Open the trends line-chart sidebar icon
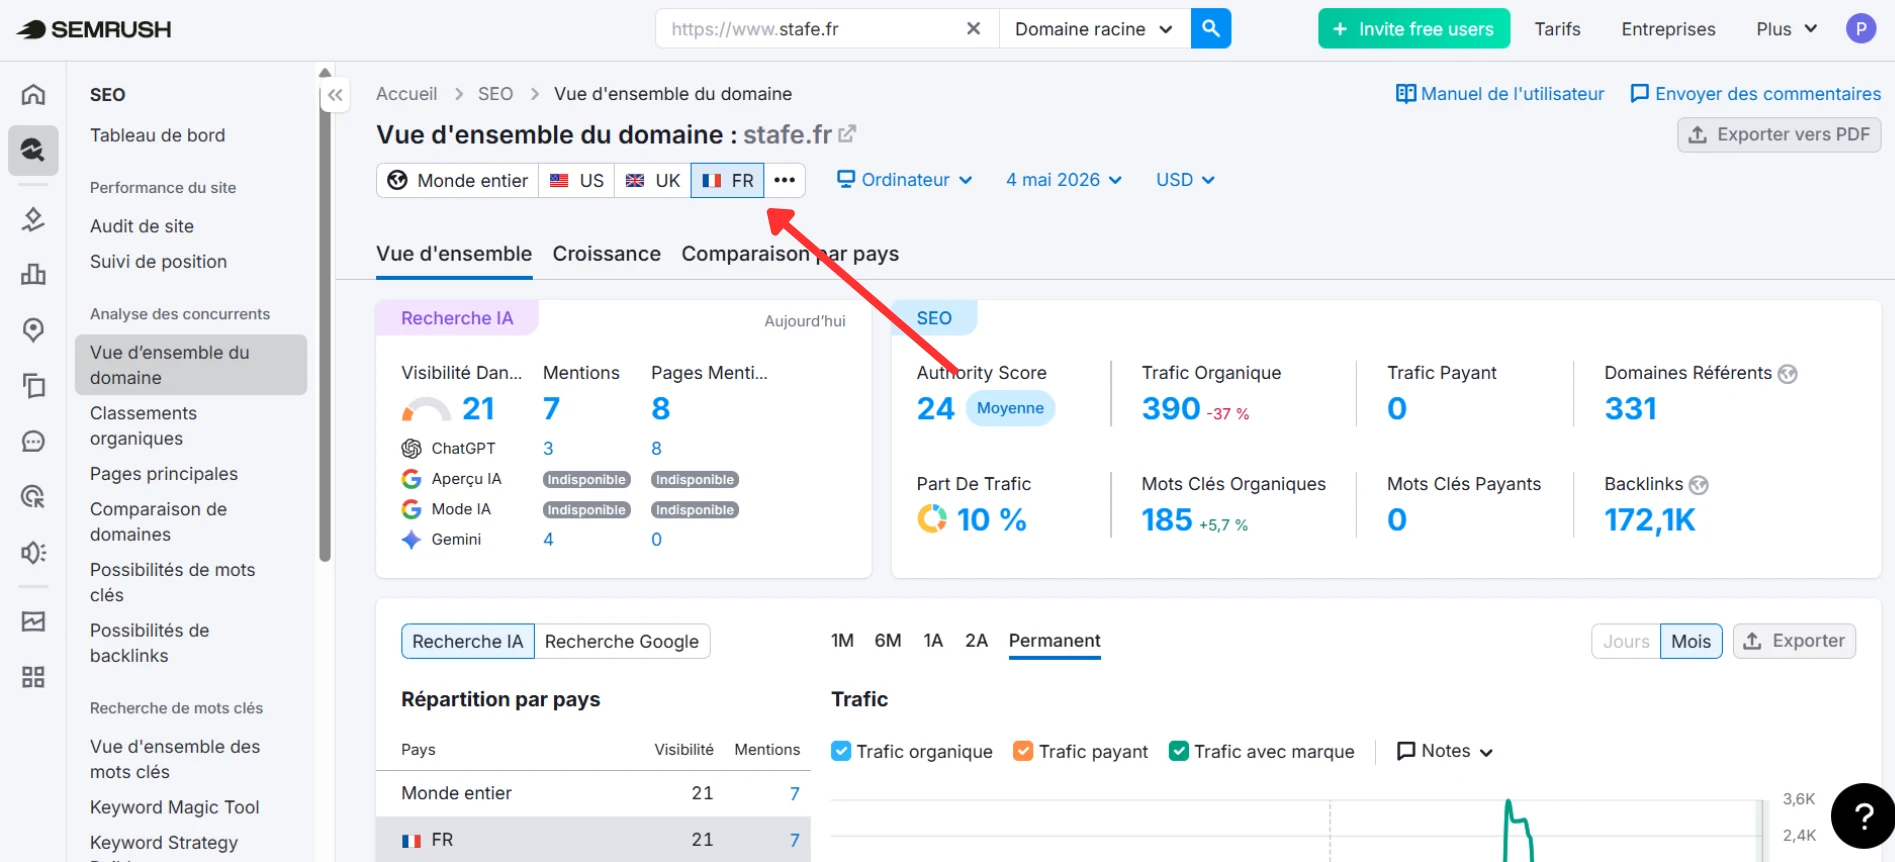1895x862 pixels. (33, 621)
